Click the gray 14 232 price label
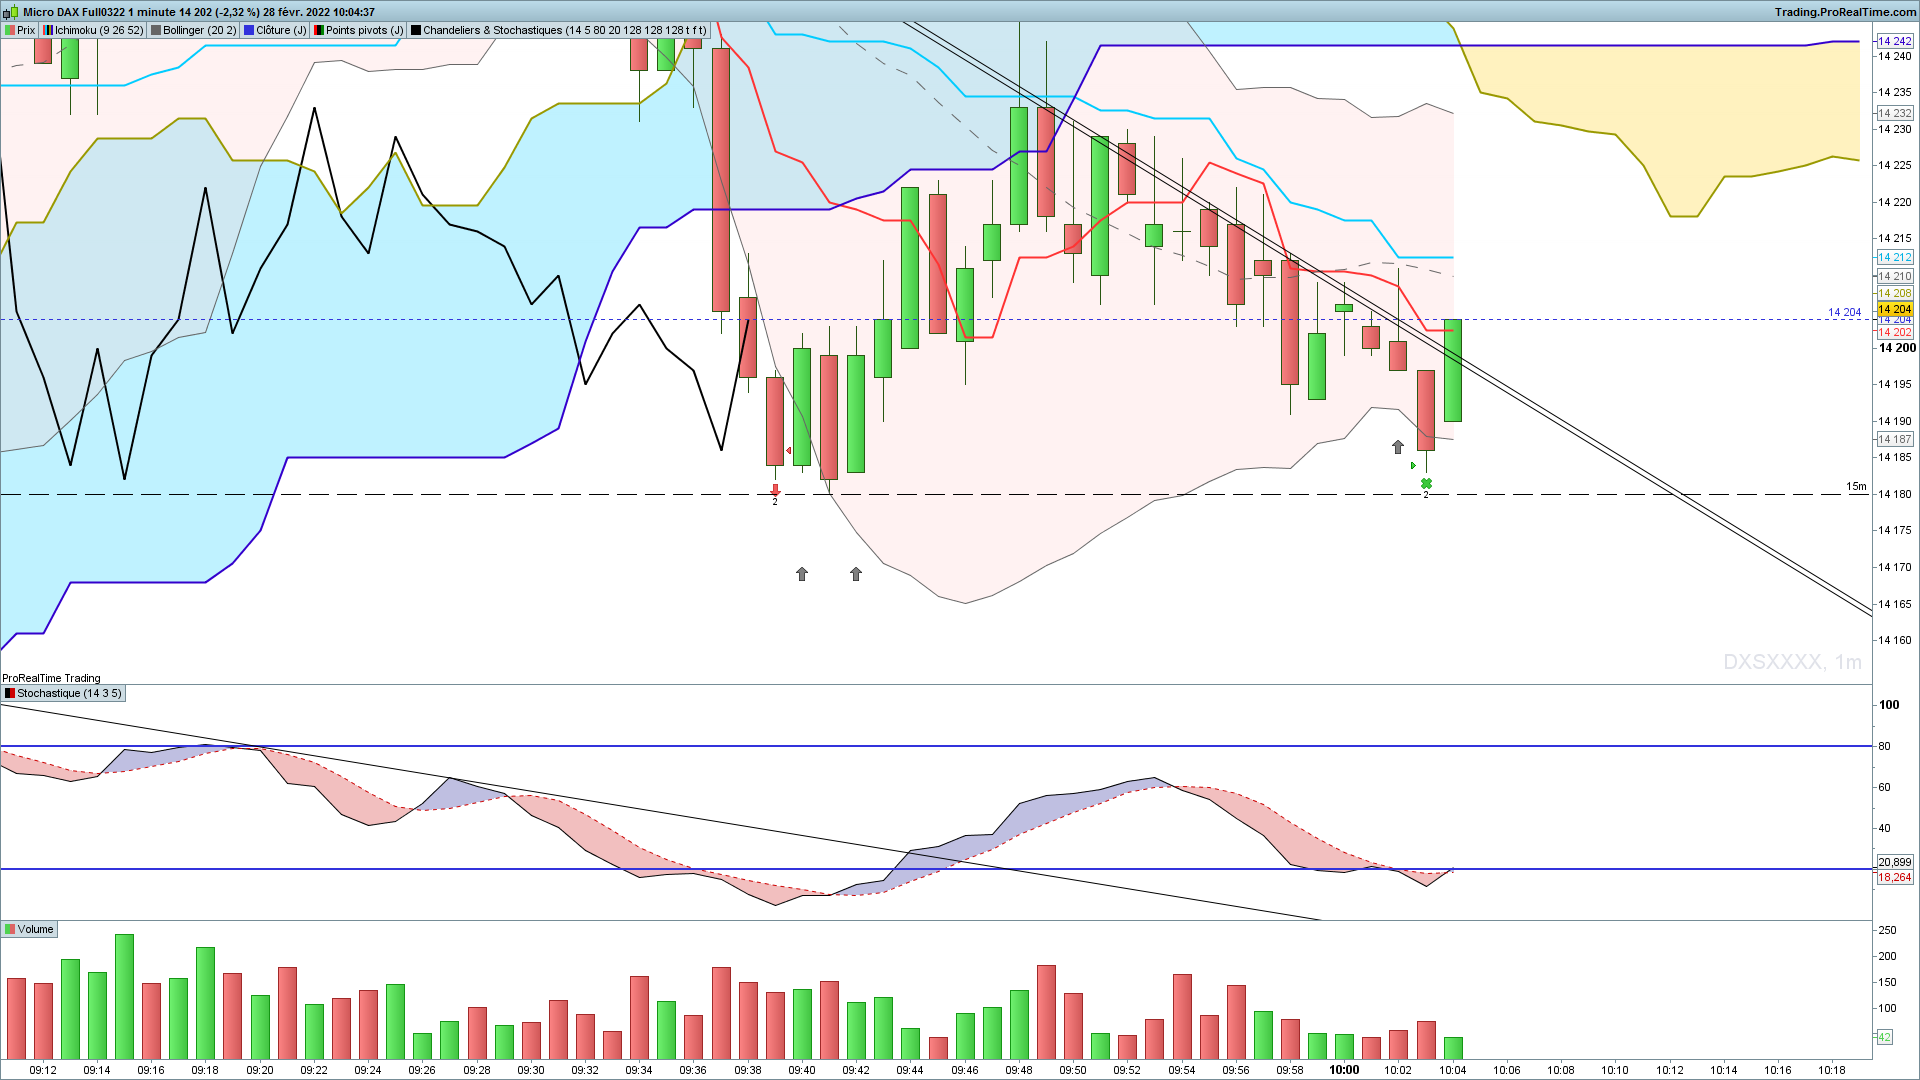1920x1080 pixels. click(1895, 113)
